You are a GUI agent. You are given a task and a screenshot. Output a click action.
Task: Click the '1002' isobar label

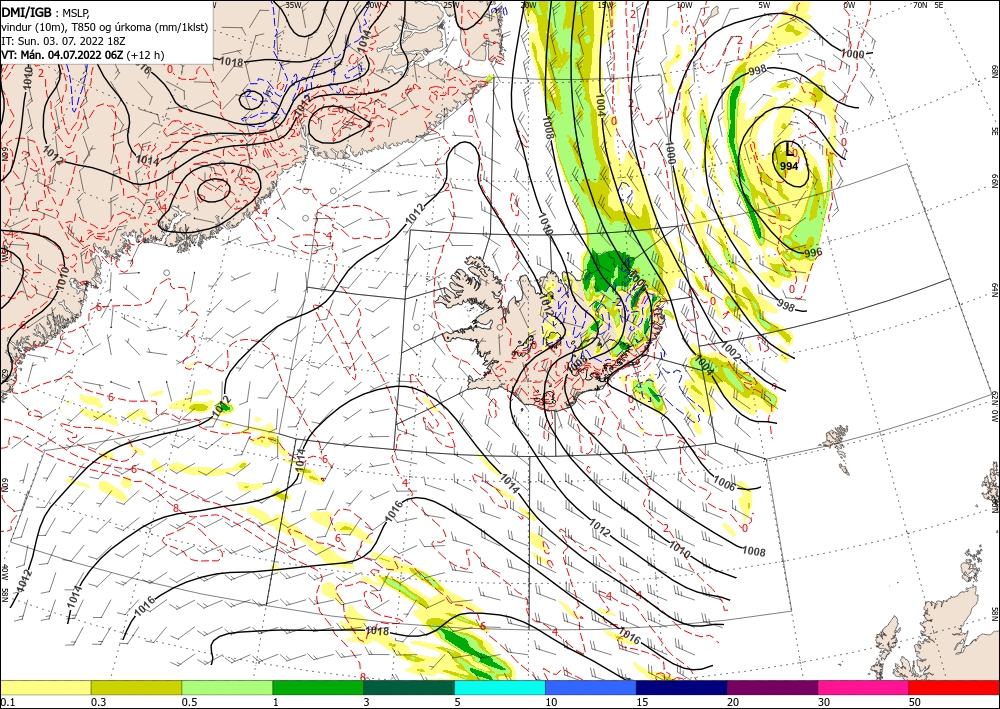click(732, 349)
